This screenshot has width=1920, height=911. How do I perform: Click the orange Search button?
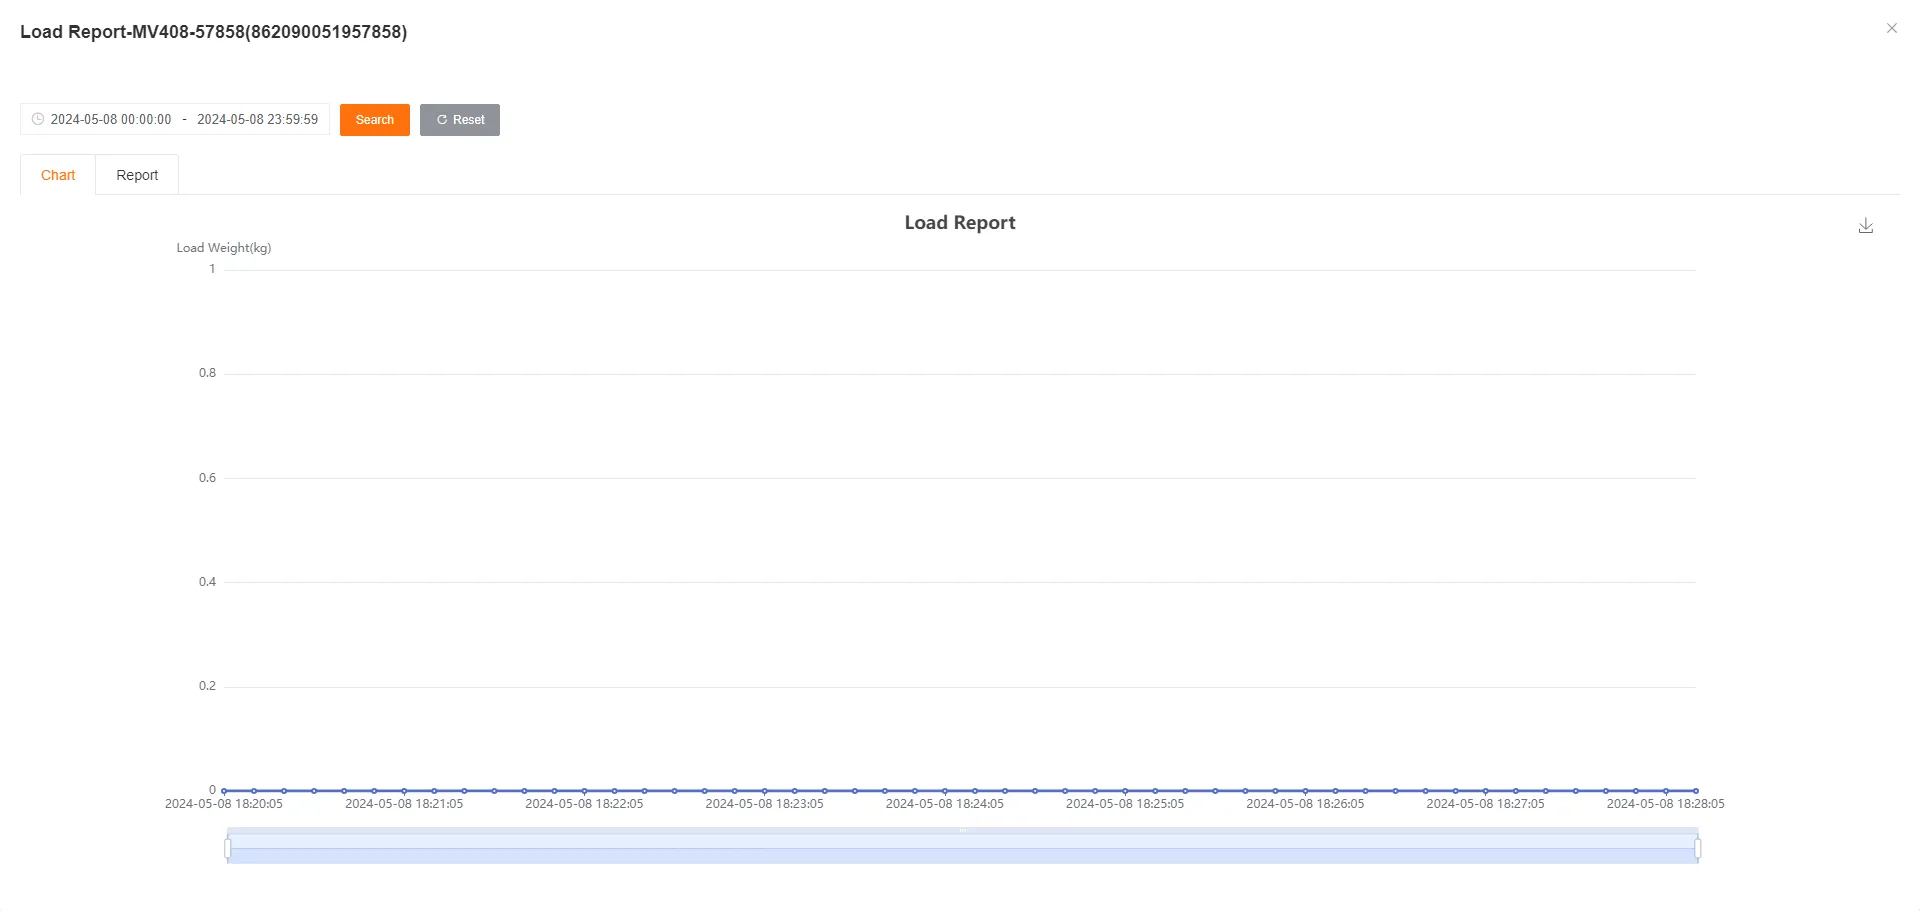[374, 119]
